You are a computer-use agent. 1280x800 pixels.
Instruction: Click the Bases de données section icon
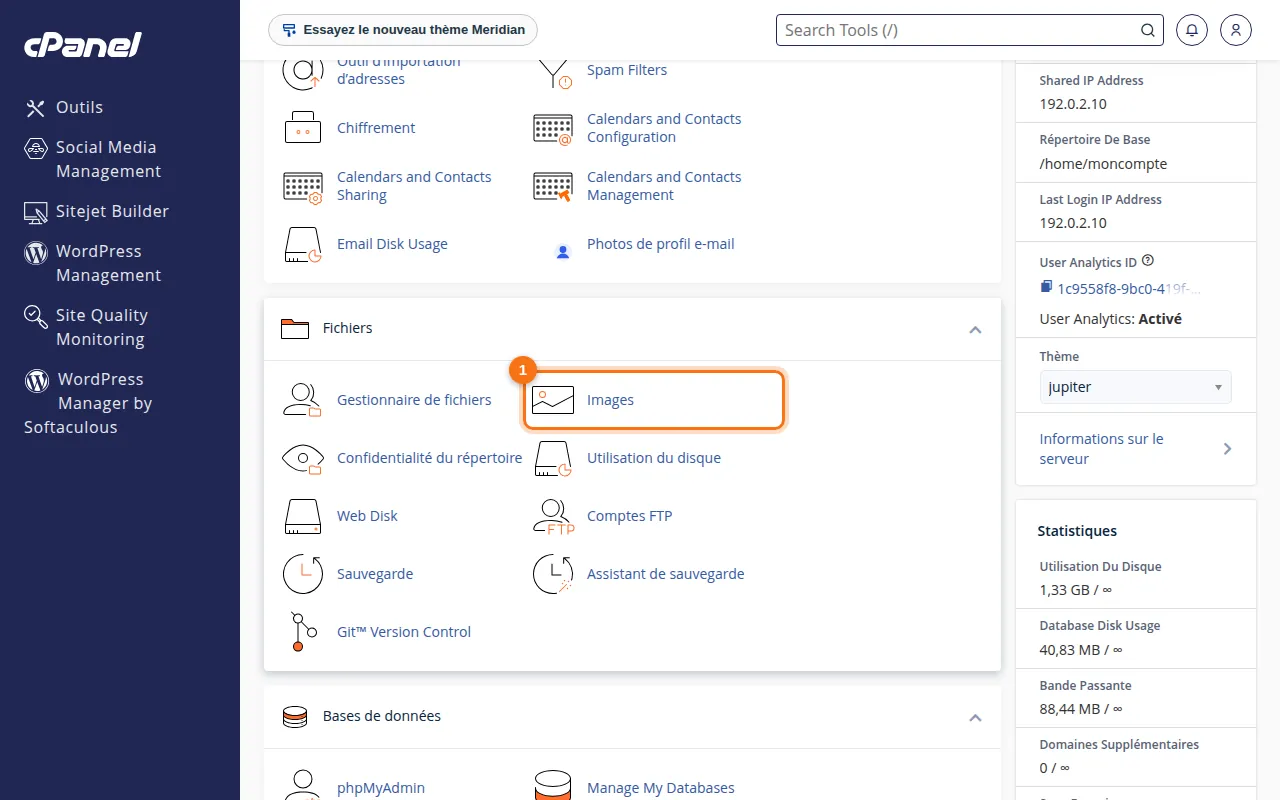tap(295, 717)
